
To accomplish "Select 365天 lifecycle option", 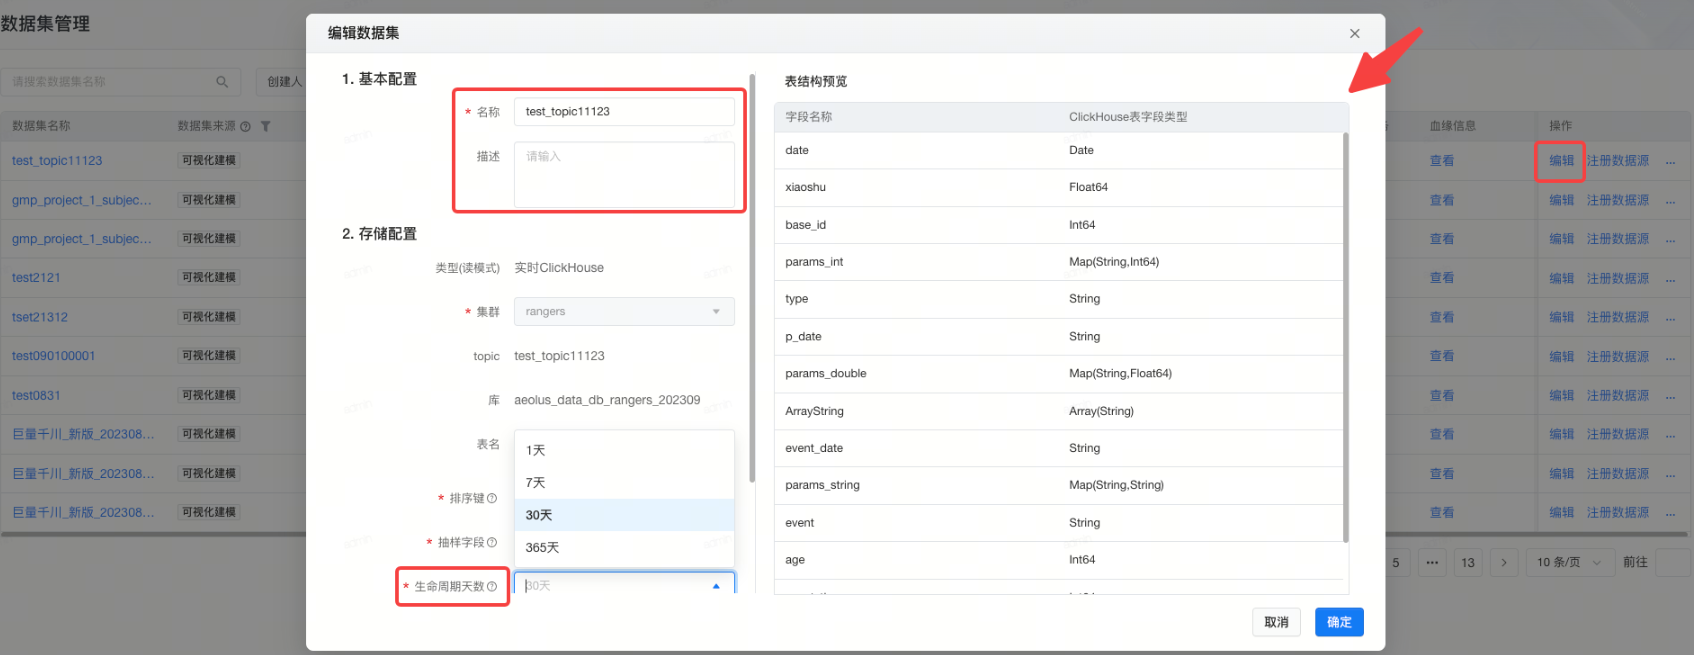I will click(x=624, y=547).
